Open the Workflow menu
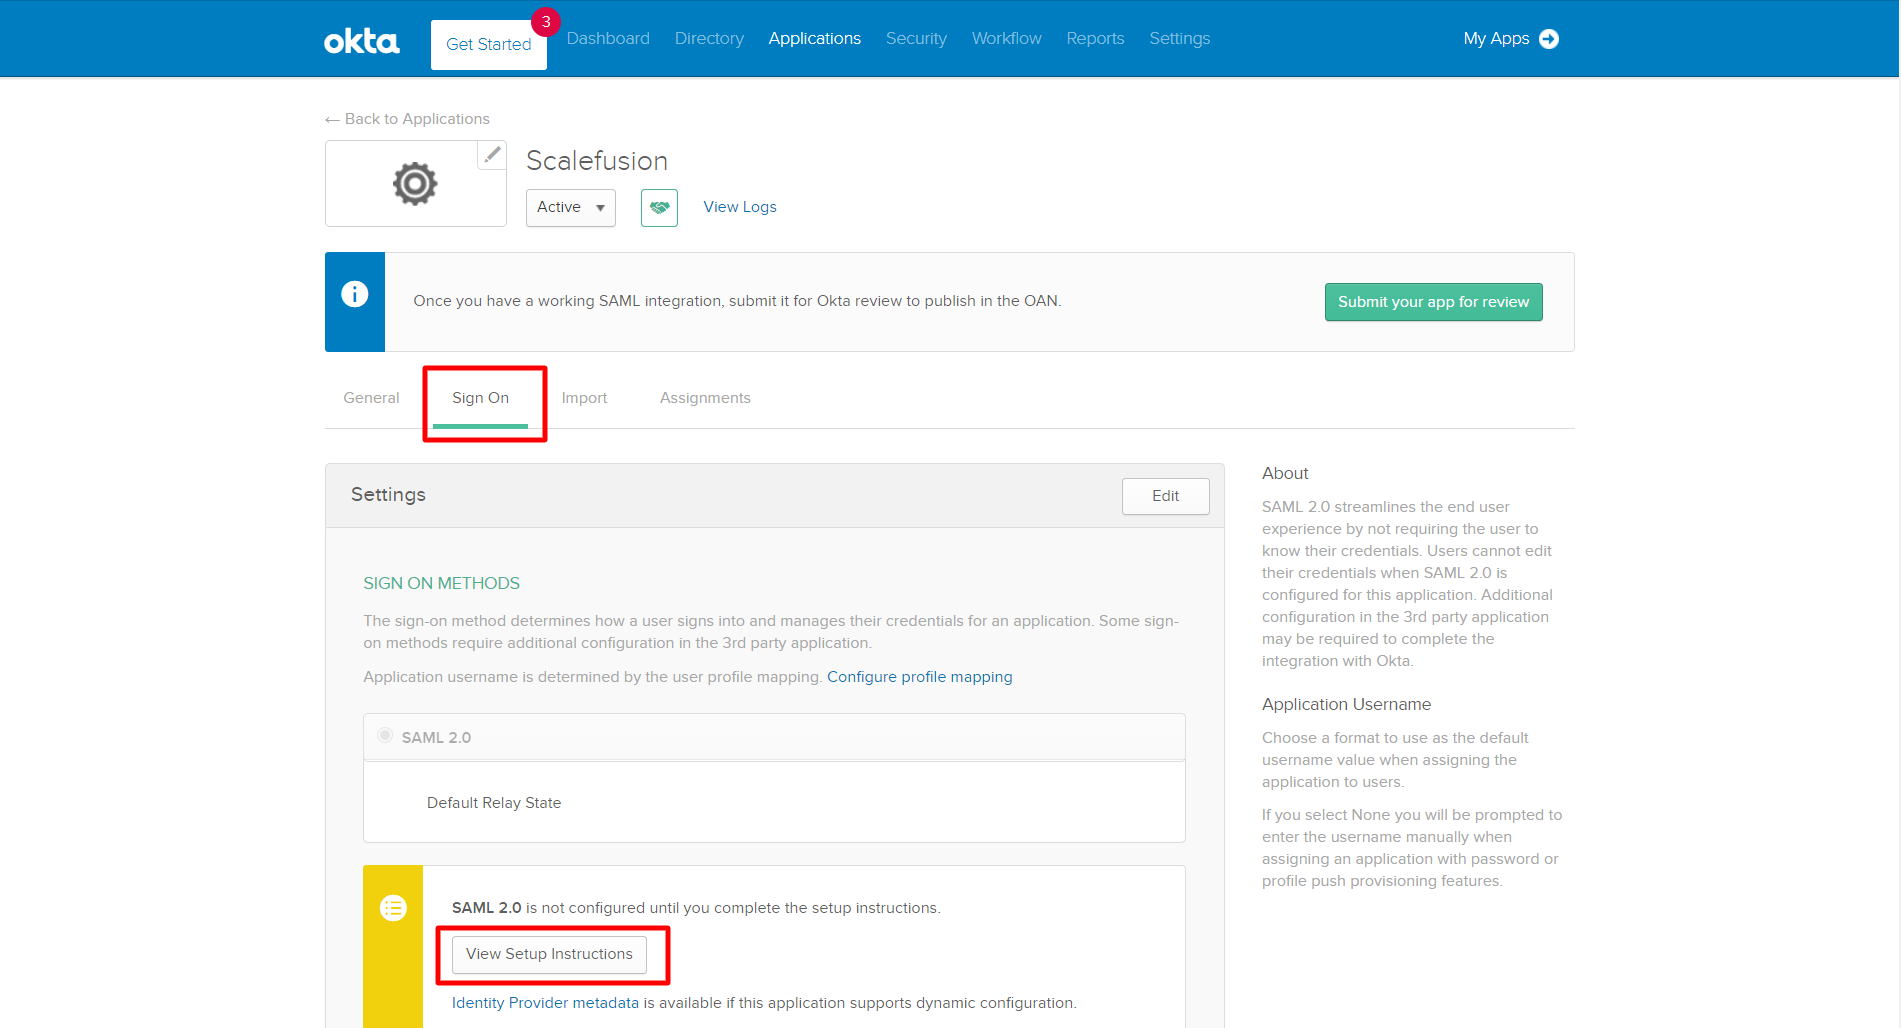 1006,39
